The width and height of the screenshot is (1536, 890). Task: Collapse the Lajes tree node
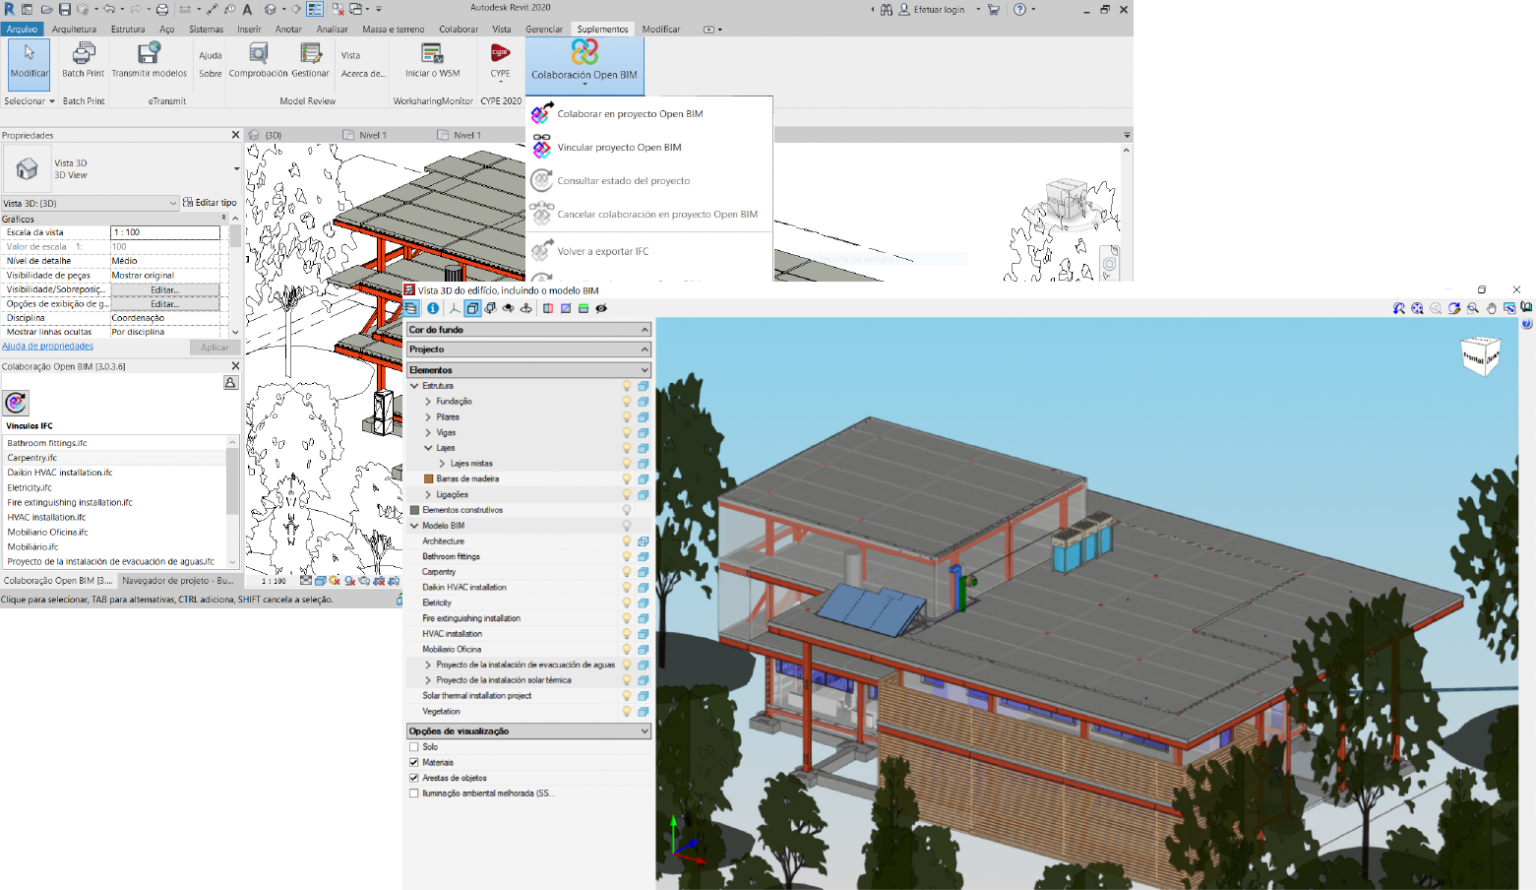tap(428, 448)
